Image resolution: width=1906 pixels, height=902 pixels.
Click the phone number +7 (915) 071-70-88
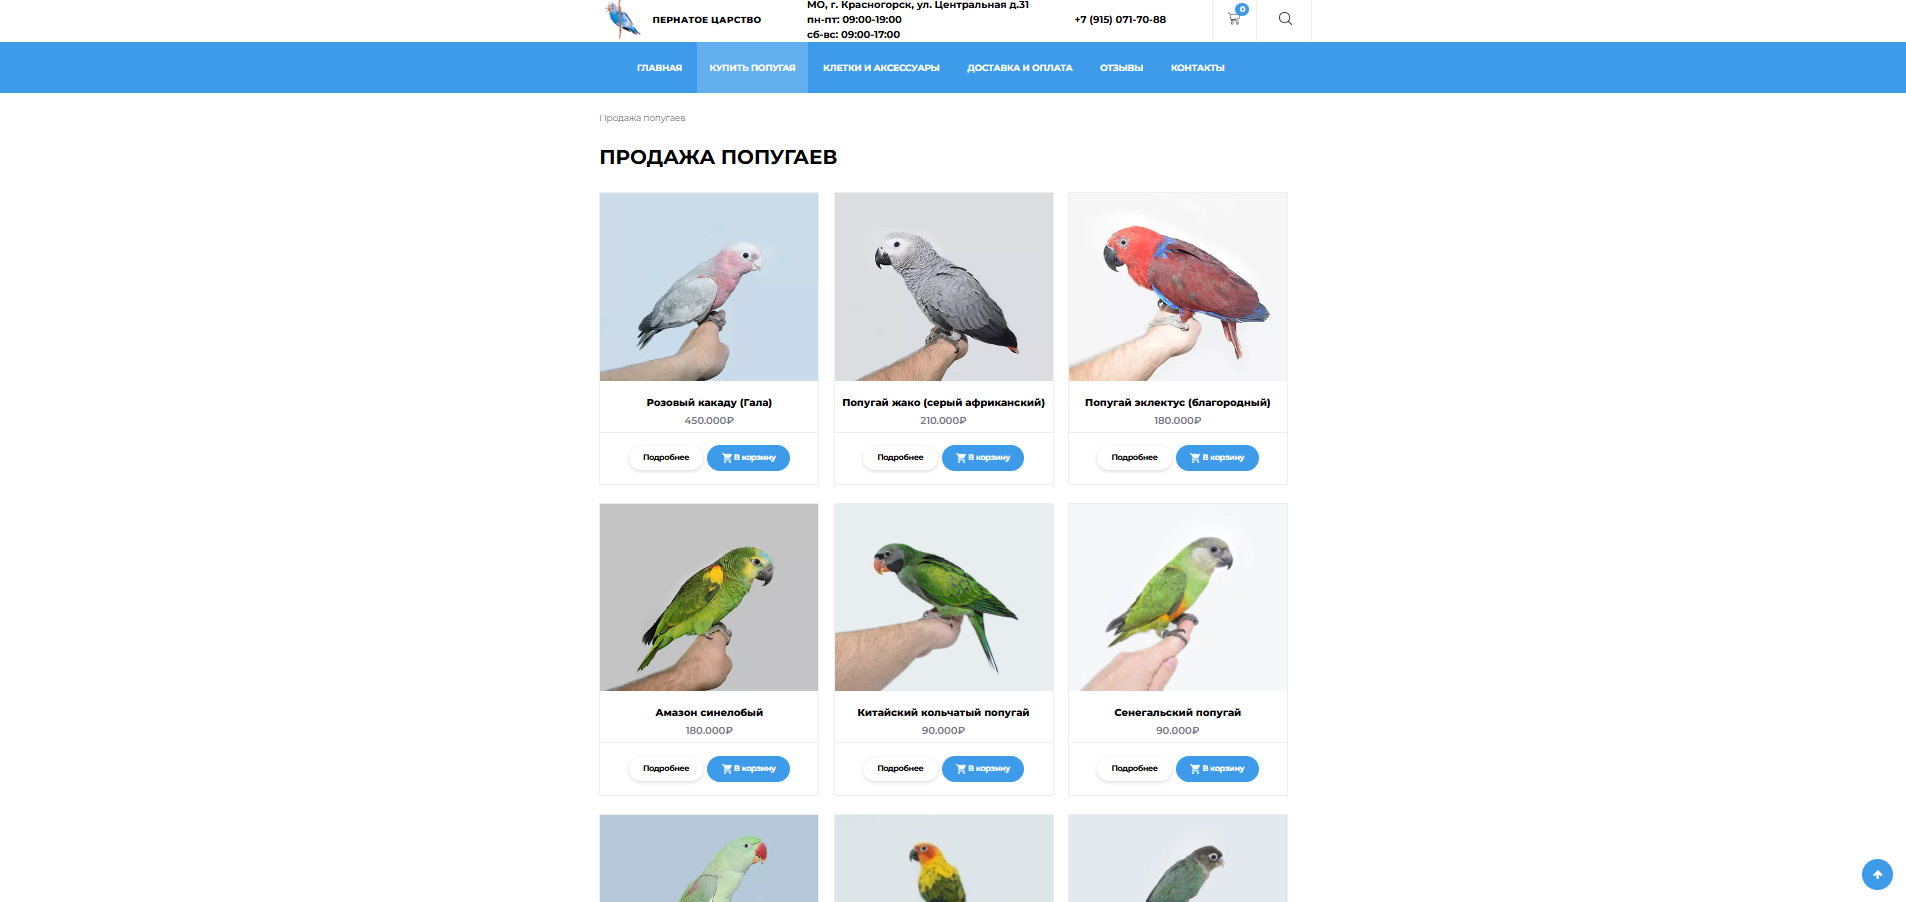click(1120, 19)
